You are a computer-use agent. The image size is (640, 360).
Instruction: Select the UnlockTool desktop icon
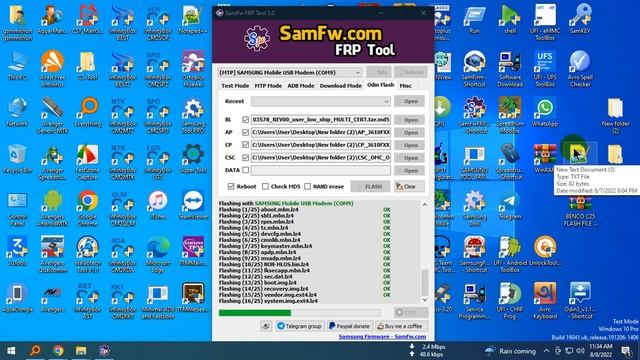(545, 252)
